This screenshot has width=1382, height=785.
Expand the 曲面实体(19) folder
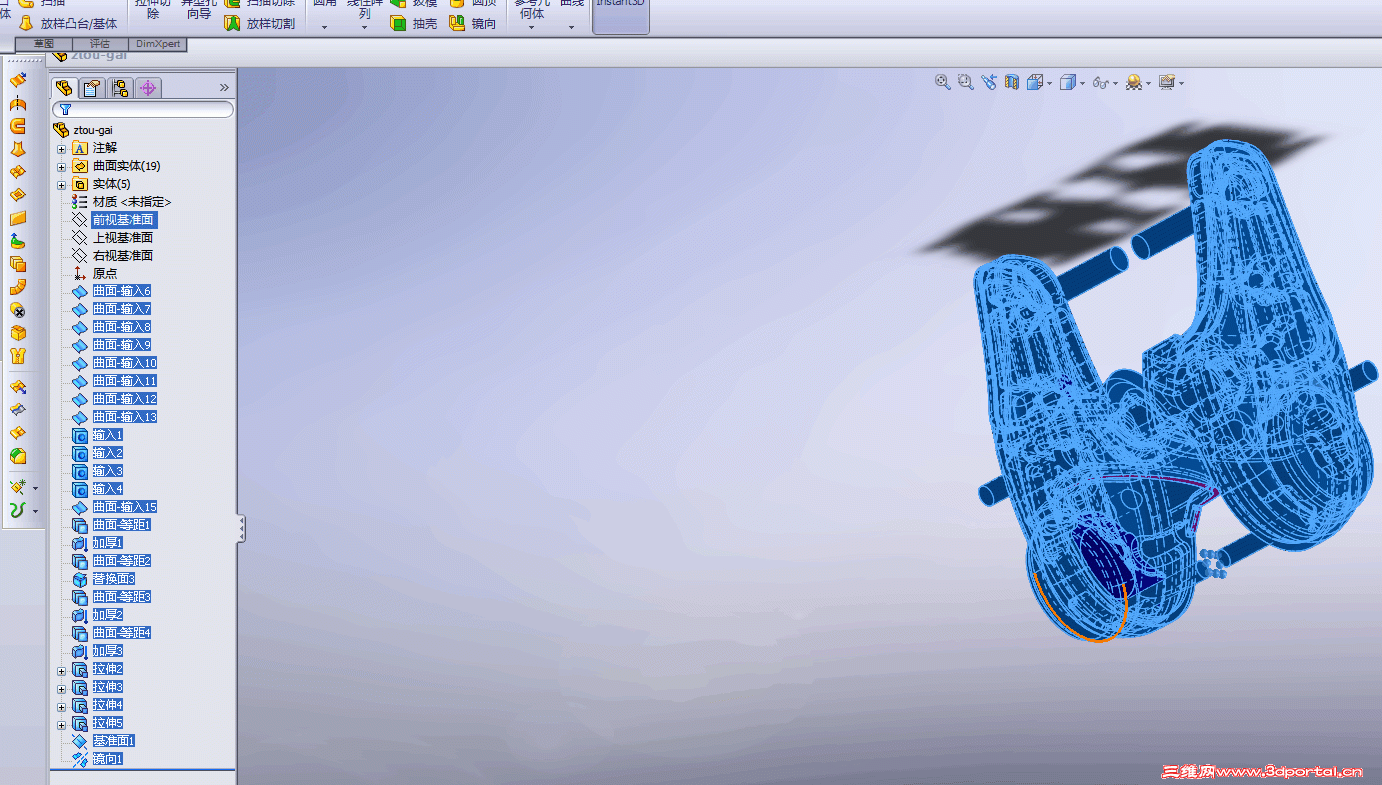coord(61,166)
